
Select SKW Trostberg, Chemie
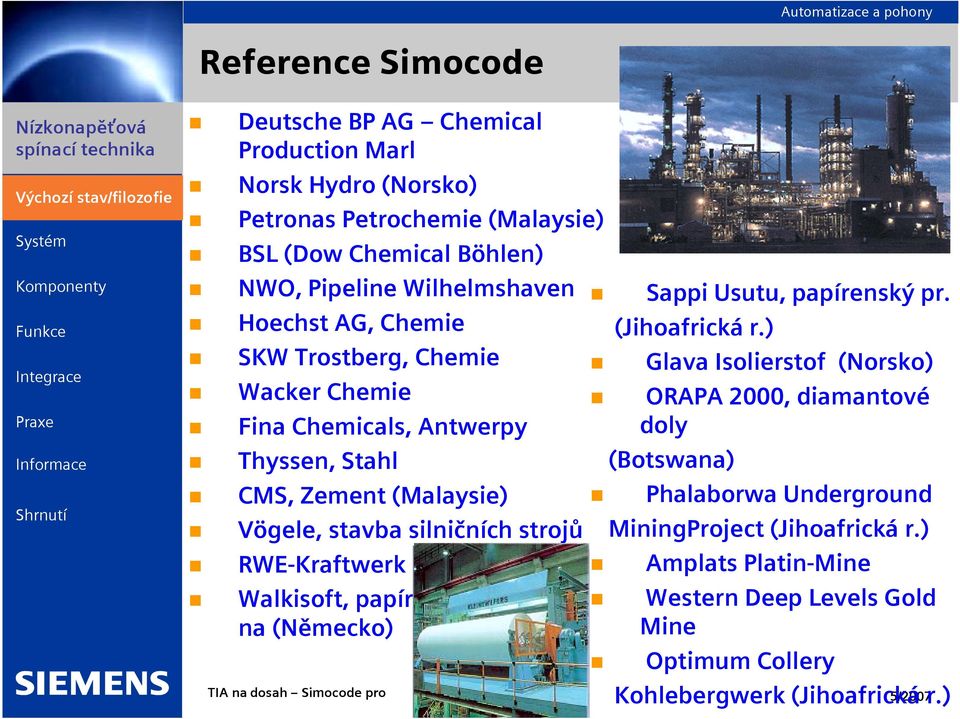[x=369, y=357]
